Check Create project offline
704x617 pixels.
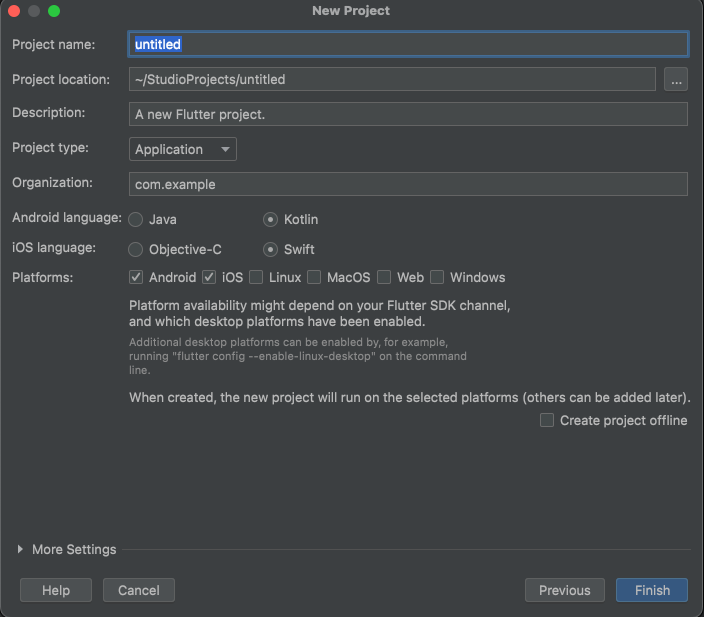547,420
